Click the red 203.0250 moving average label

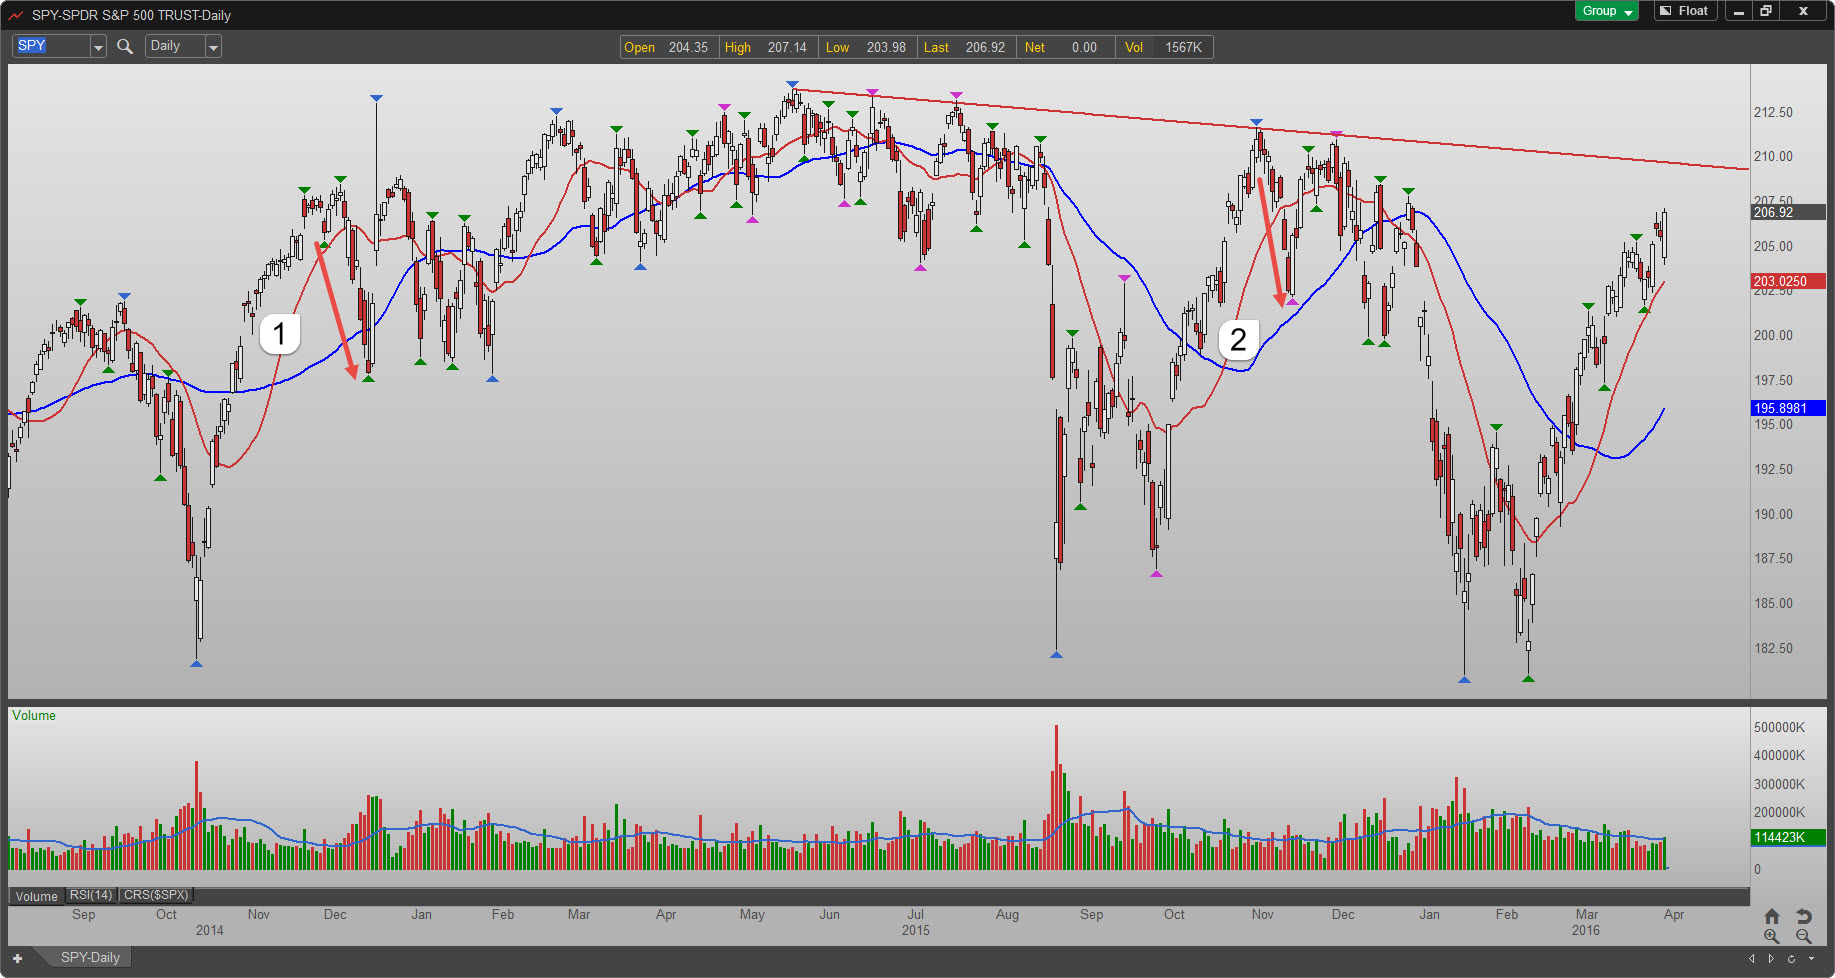click(x=1788, y=281)
